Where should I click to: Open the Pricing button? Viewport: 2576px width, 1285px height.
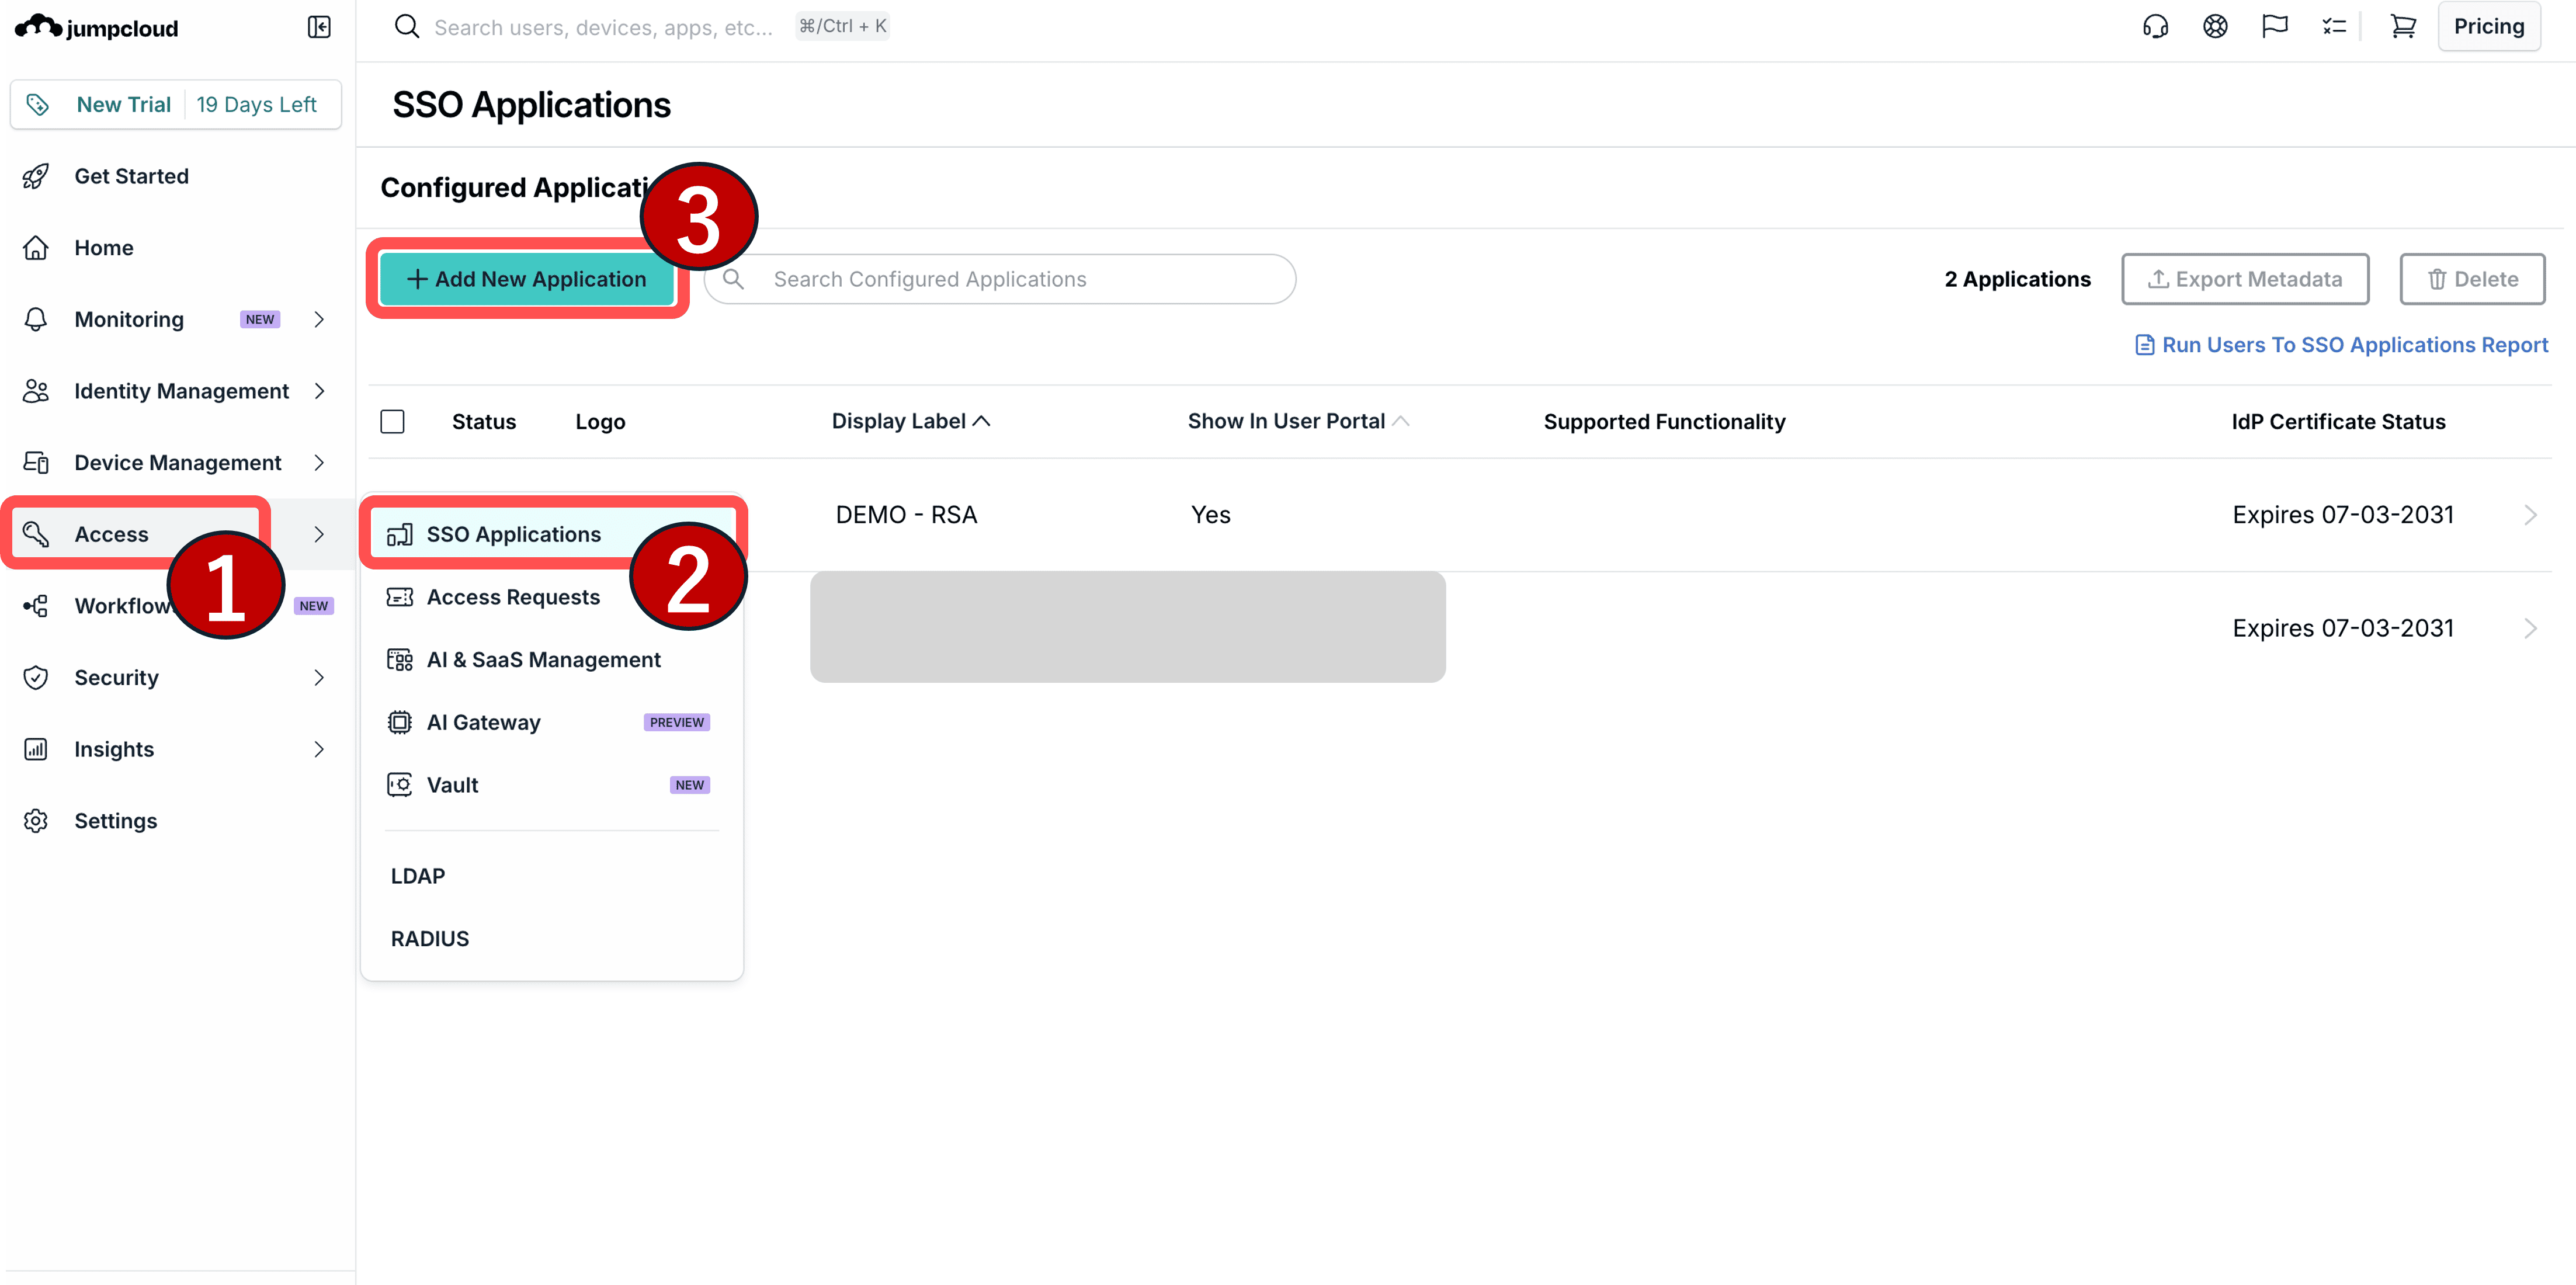(x=2489, y=26)
